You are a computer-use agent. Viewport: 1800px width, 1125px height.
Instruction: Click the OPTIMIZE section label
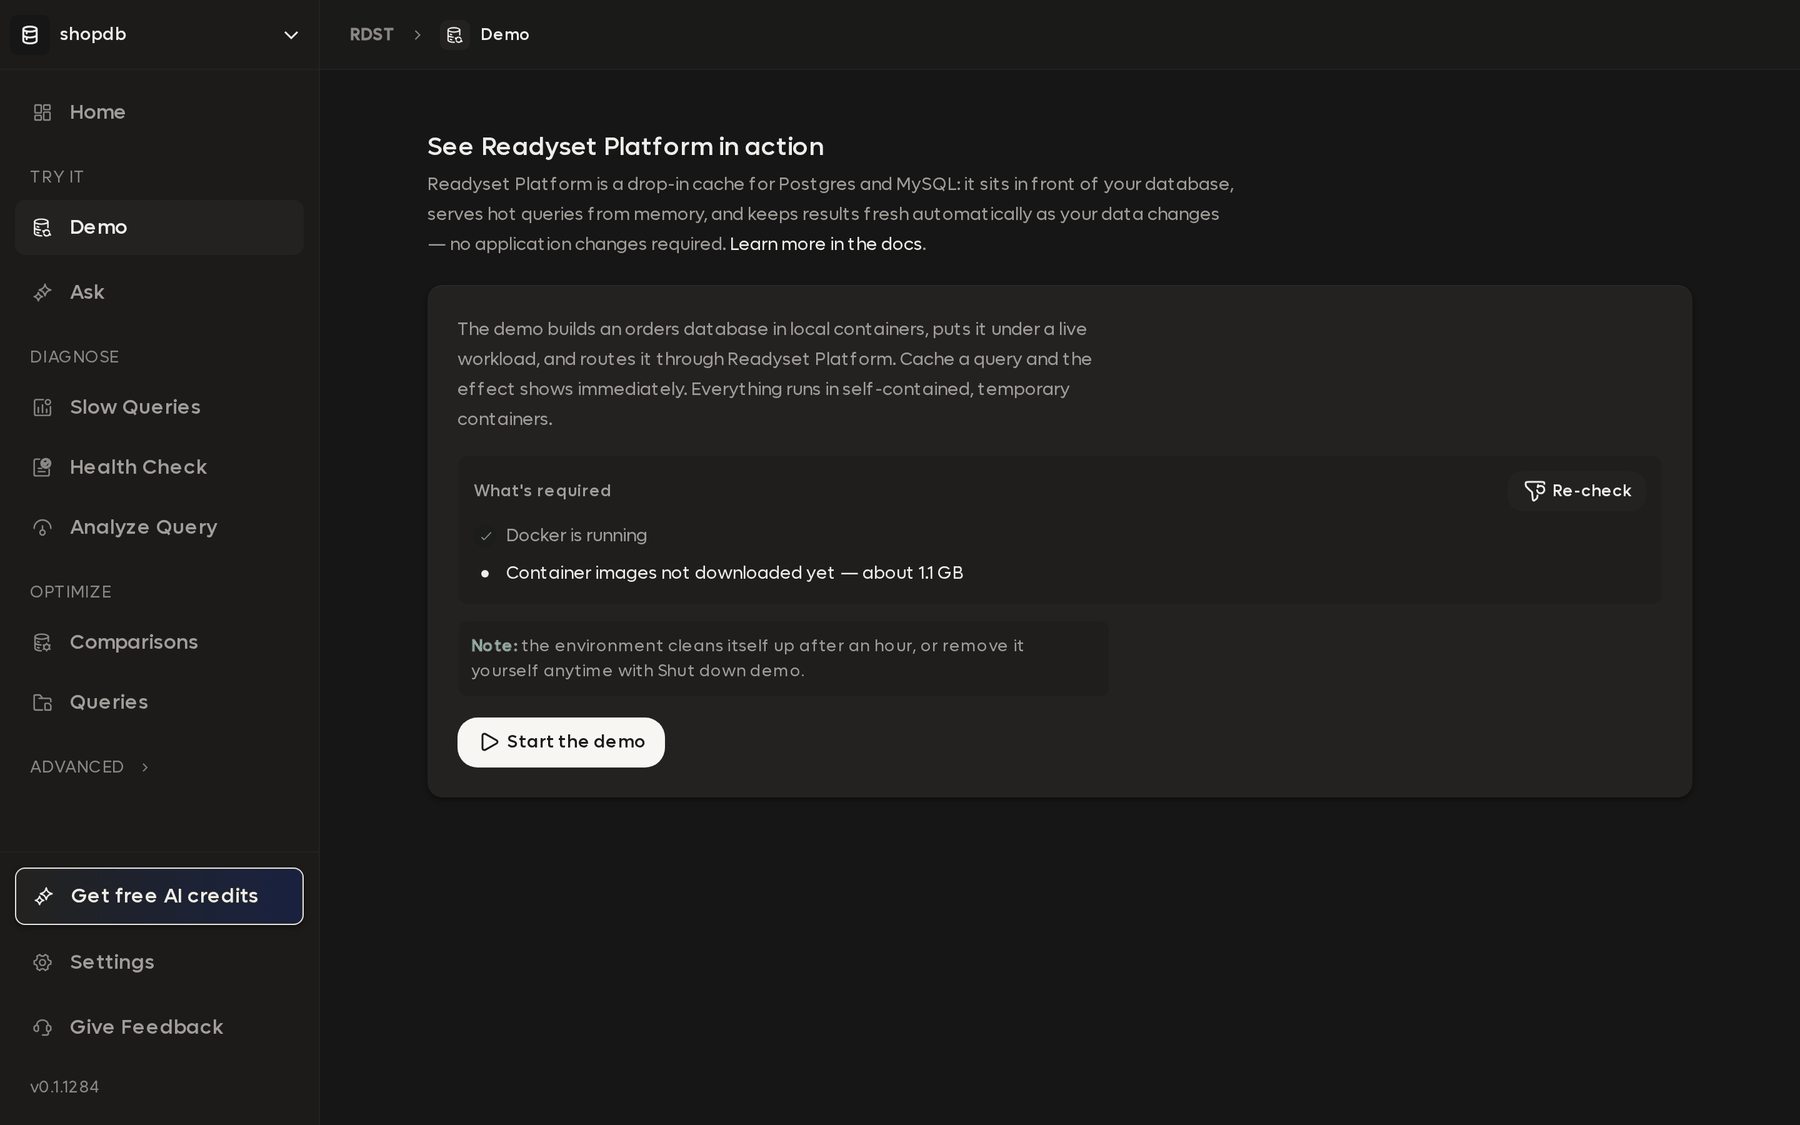(x=70, y=592)
